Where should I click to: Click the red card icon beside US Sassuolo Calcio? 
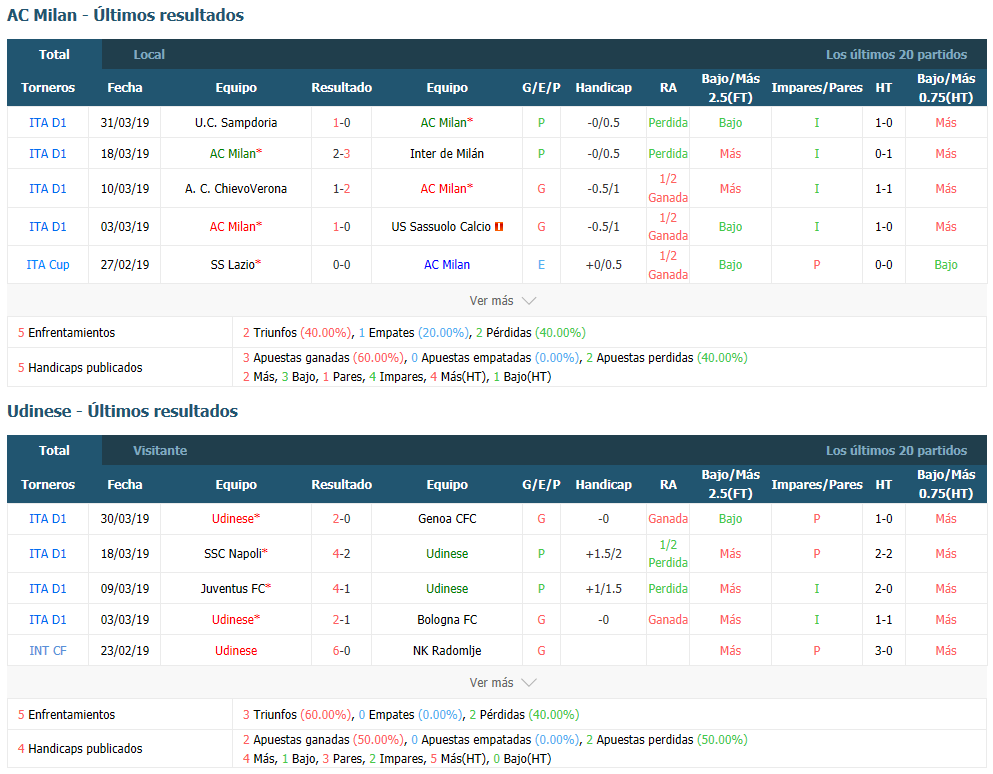pos(499,227)
